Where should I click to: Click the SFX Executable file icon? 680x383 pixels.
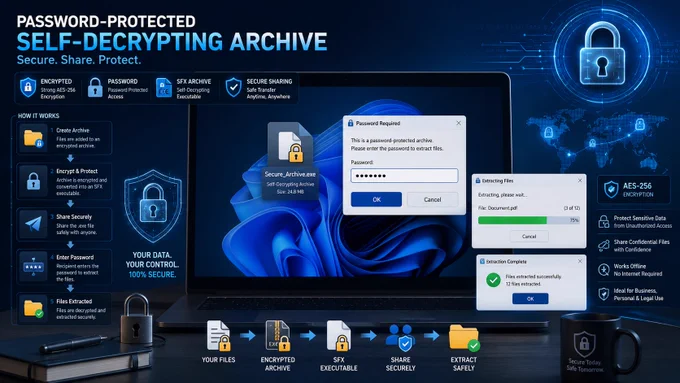[338, 336]
